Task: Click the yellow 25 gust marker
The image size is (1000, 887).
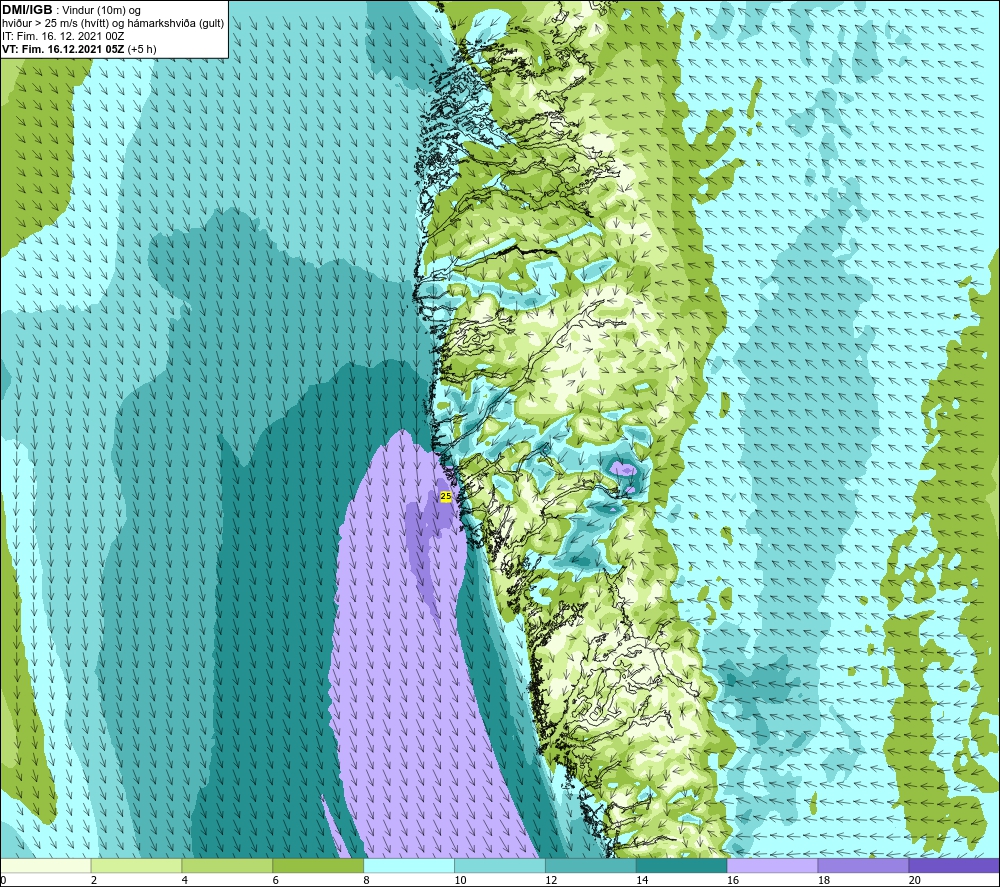Action: 446,496
